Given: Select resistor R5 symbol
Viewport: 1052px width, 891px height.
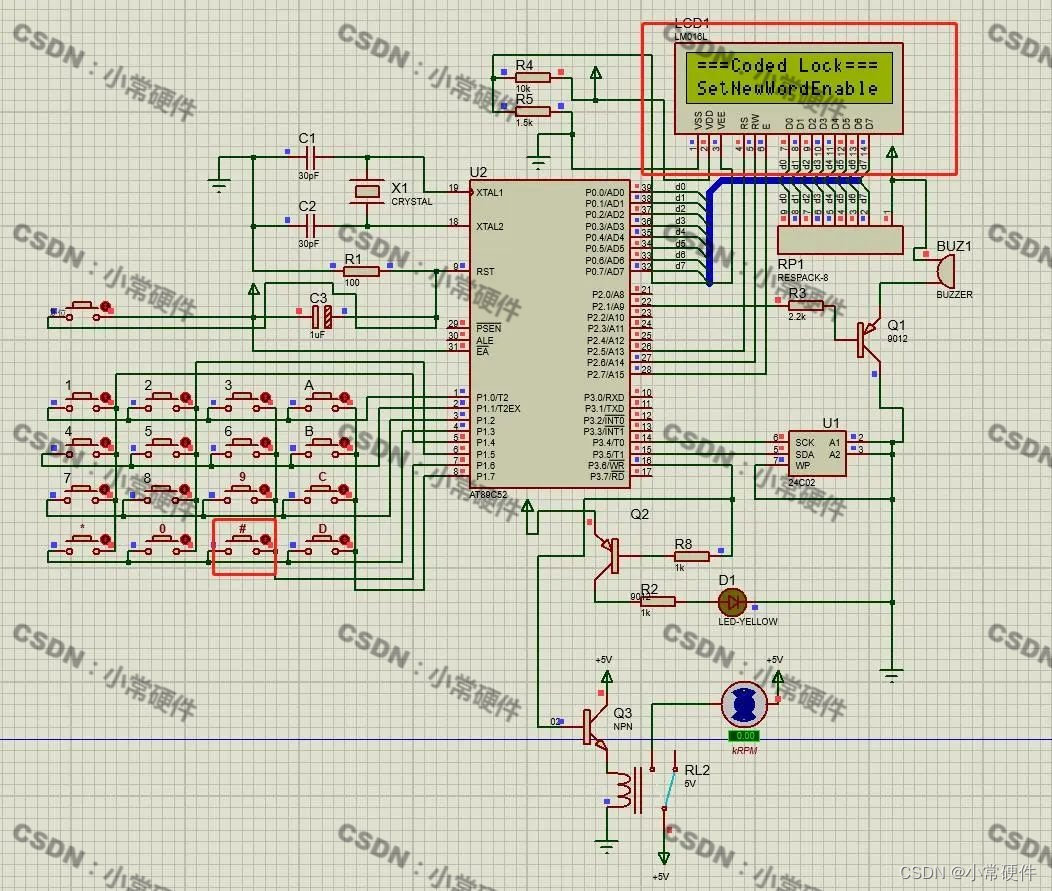Looking at the screenshot, I should pyautogui.click(x=533, y=111).
